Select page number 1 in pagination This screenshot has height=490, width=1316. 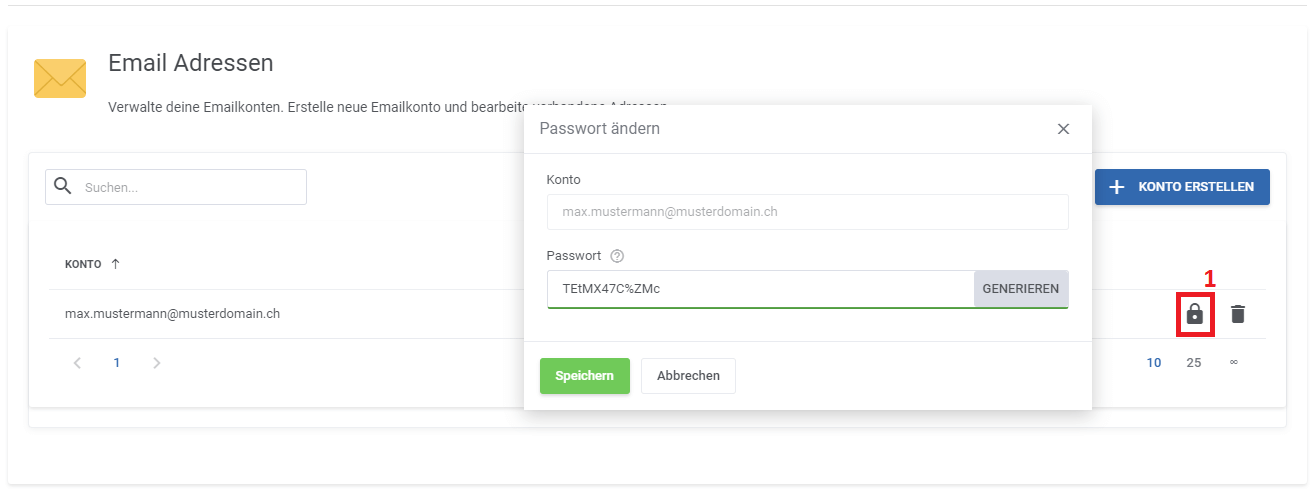click(117, 363)
